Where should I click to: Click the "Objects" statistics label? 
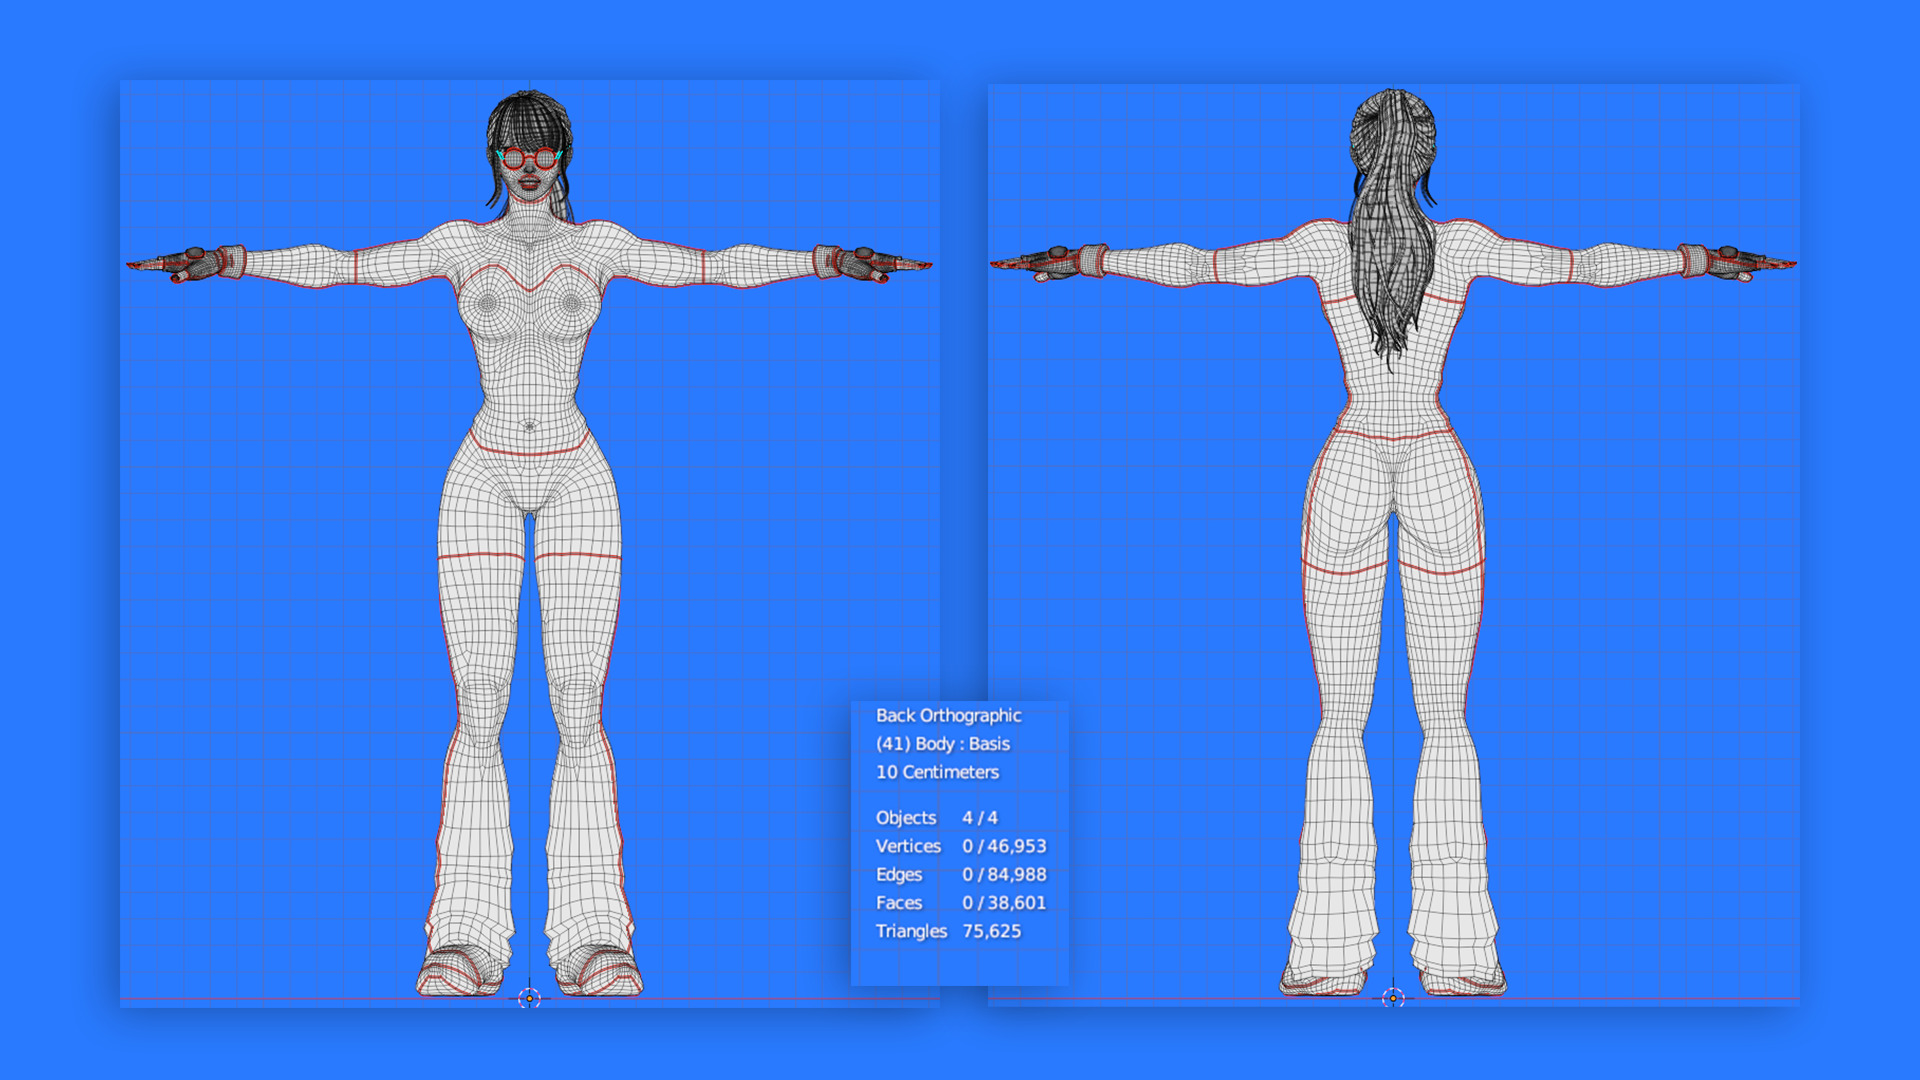tap(906, 818)
